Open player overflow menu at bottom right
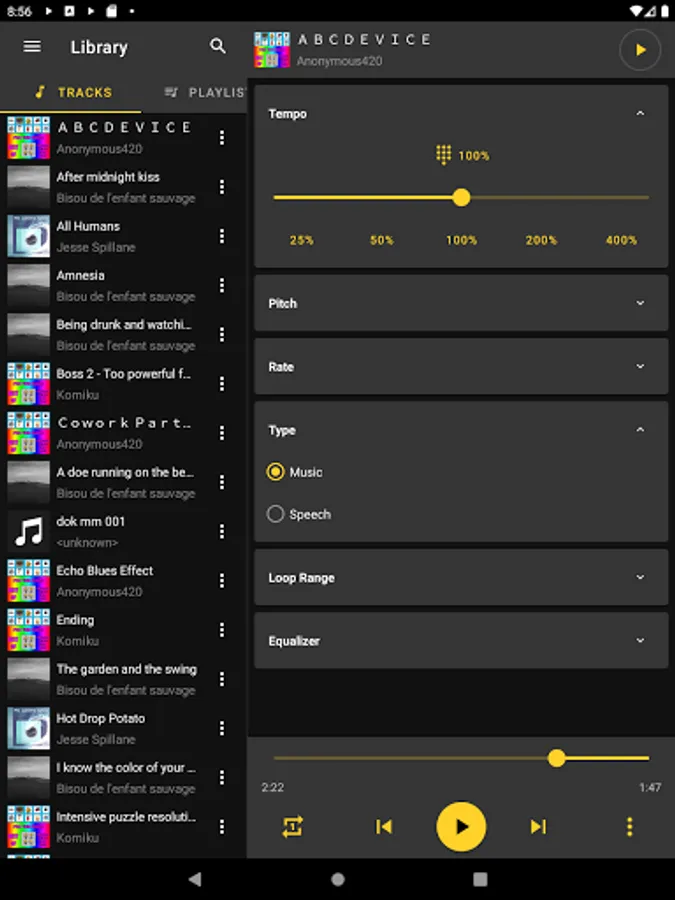 [x=629, y=826]
